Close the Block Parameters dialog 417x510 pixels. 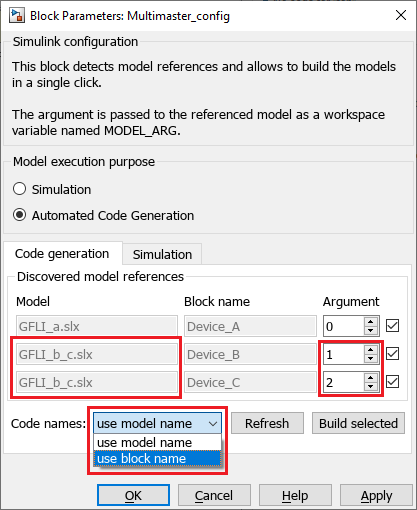pos(401,15)
